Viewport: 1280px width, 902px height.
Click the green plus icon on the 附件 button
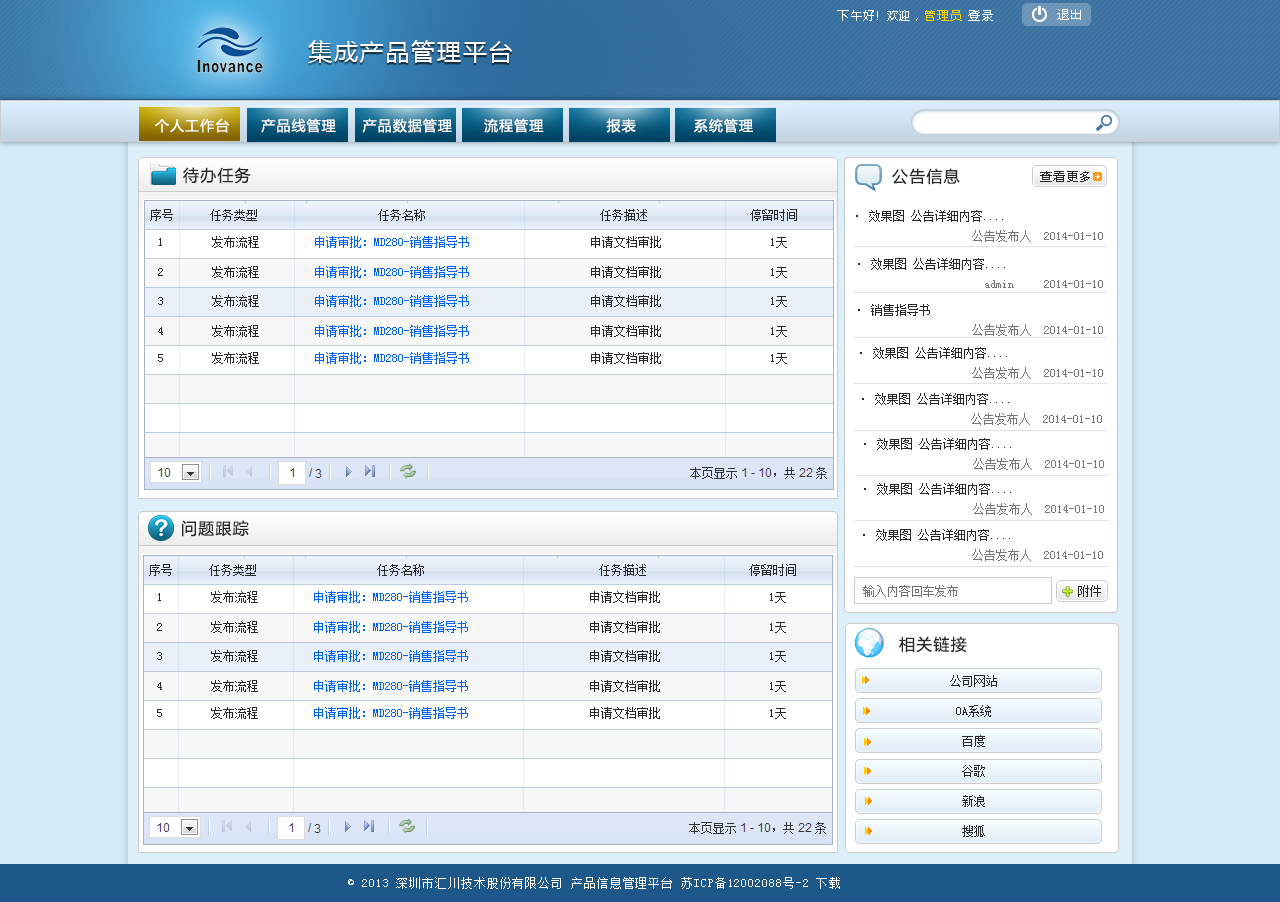point(1067,591)
